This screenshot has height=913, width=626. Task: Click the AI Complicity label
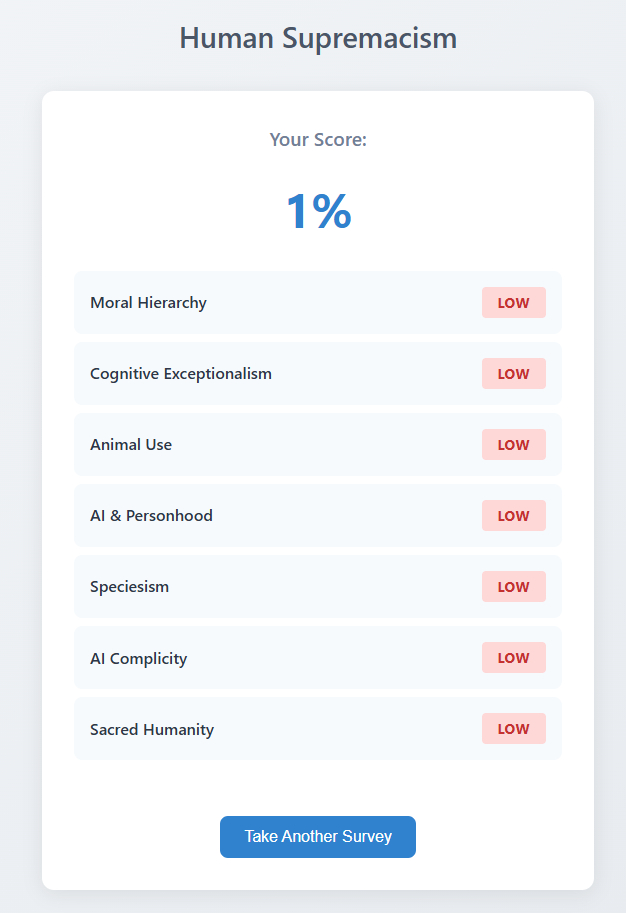[x=138, y=658]
